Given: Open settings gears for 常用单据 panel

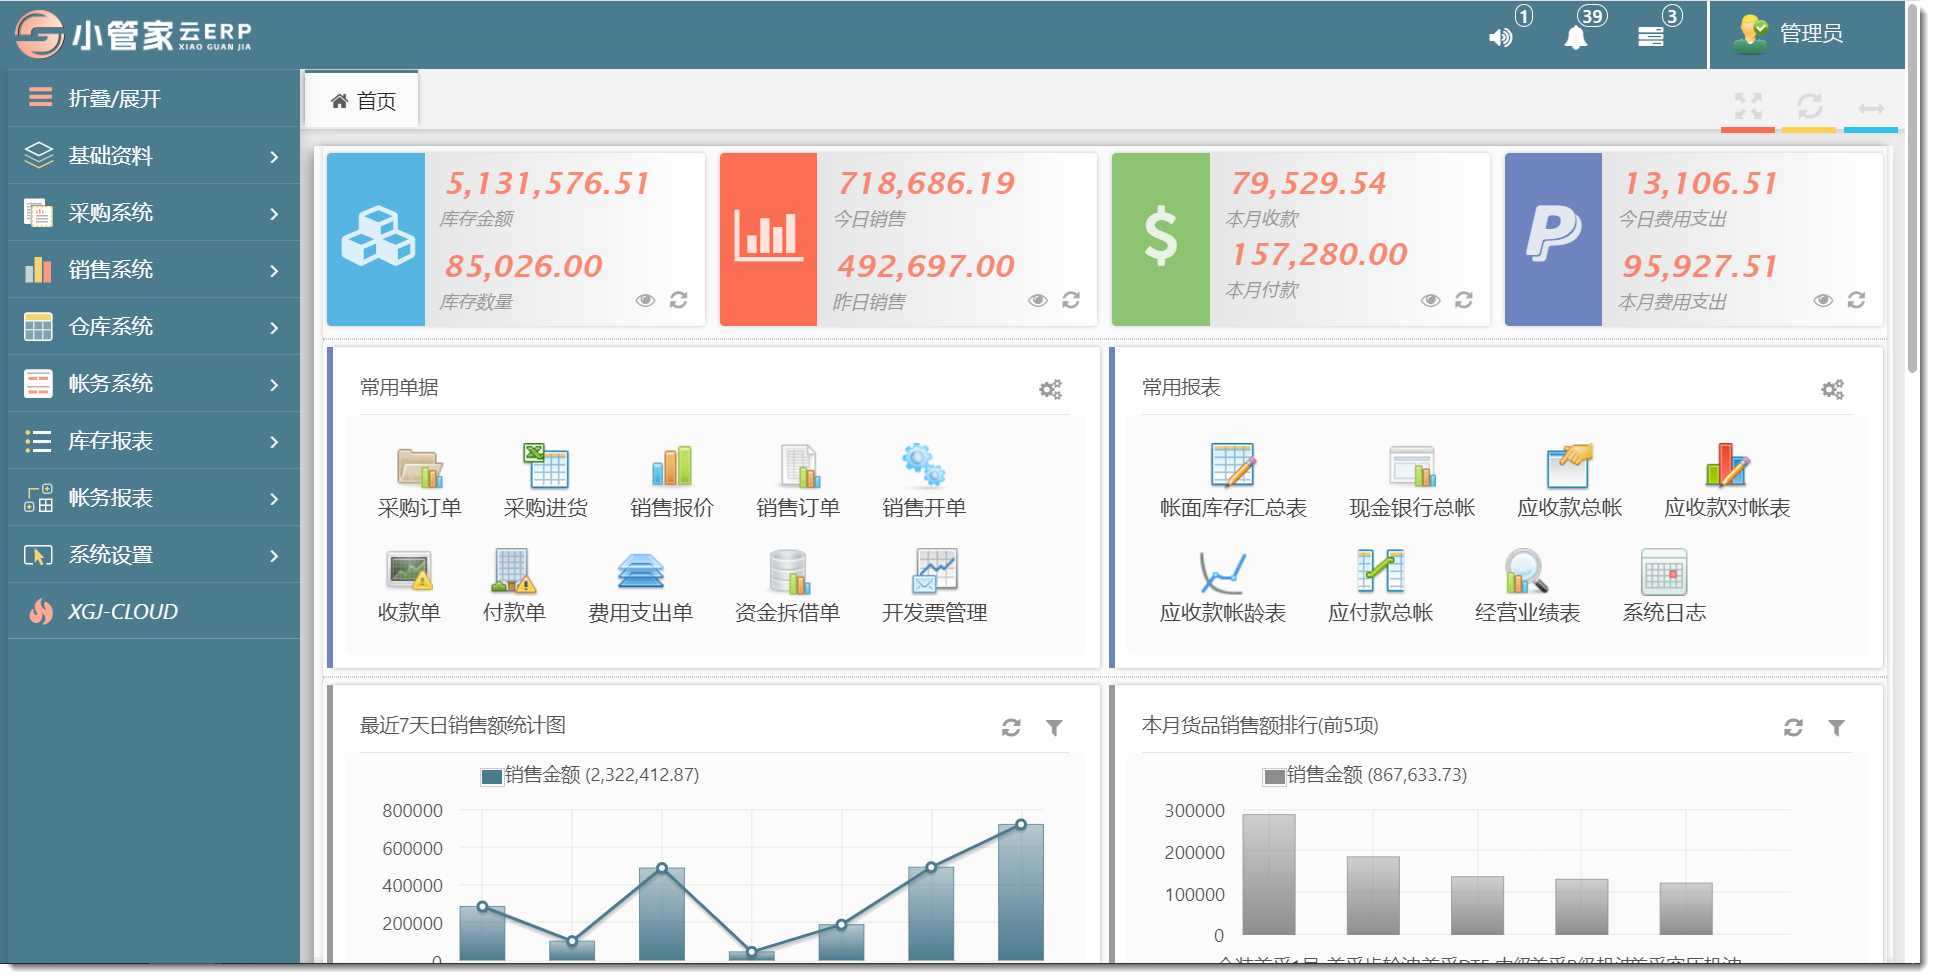Looking at the screenshot, I should (1050, 389).
